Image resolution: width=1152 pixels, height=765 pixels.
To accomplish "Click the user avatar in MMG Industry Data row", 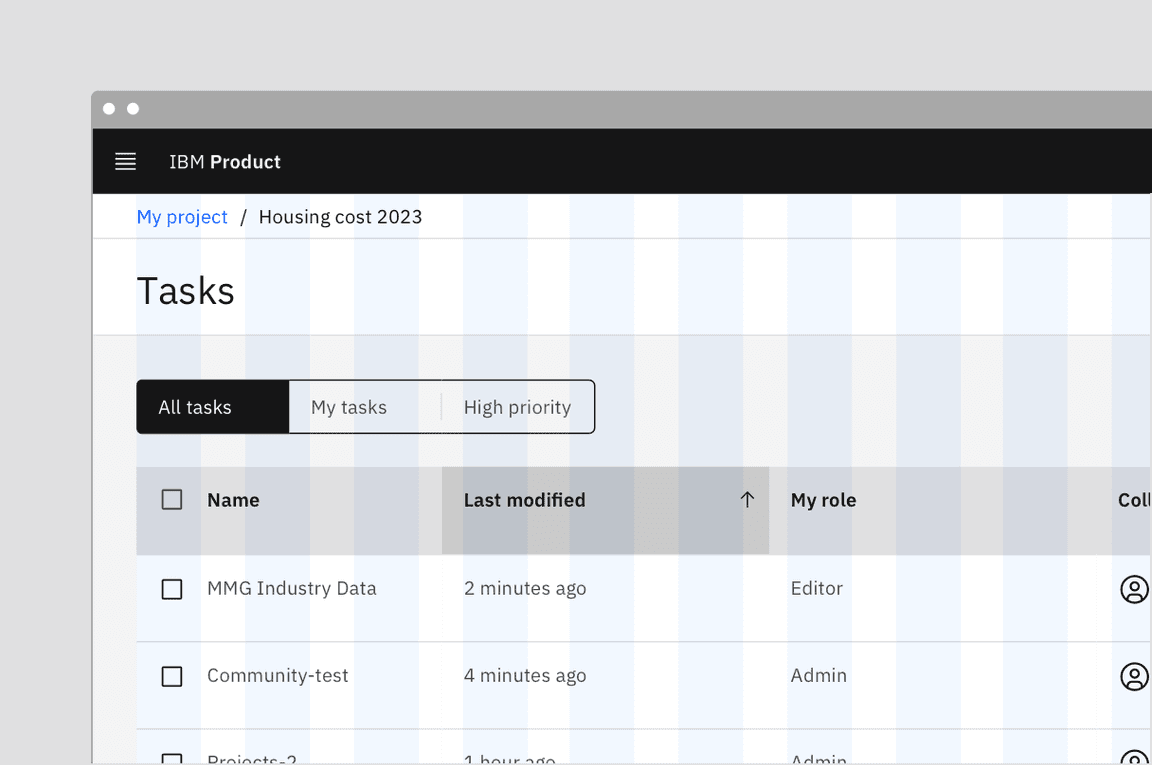I will click(1134, 589).
